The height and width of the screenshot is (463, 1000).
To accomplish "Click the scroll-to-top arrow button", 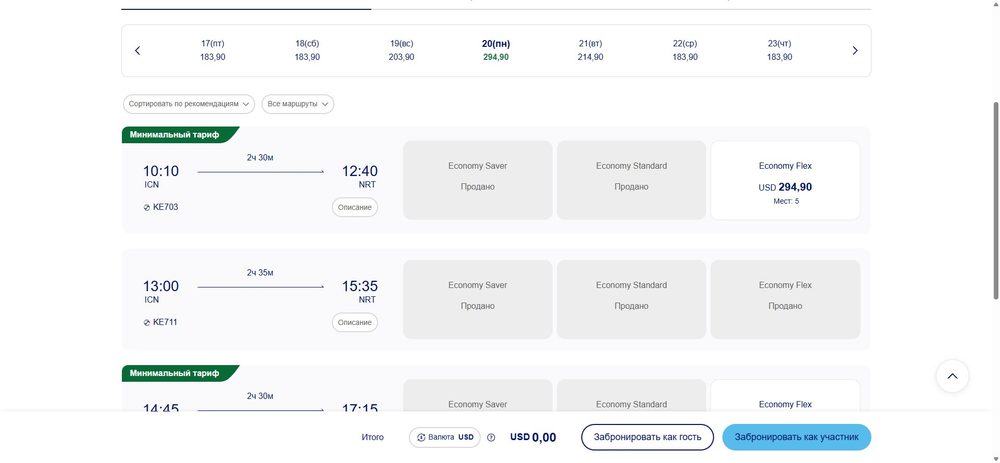I will point(952,376).
